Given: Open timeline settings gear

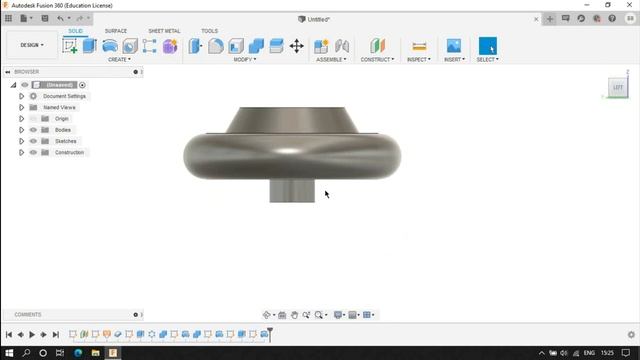Looking at the screenshot, I should 631,334.
